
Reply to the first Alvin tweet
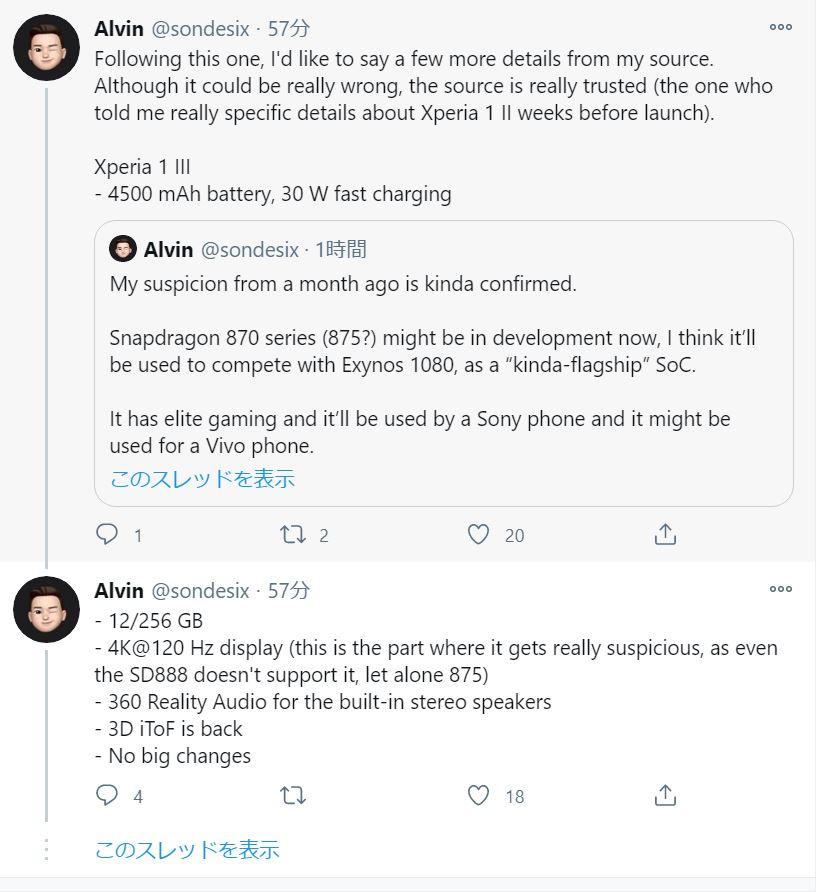click(x=107, y=535)
